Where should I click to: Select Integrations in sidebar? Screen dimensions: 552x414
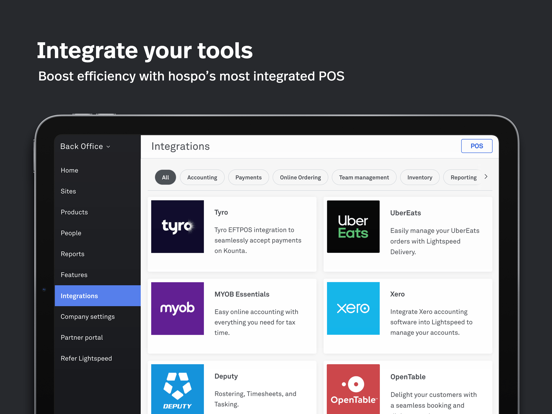coord(98,296)
